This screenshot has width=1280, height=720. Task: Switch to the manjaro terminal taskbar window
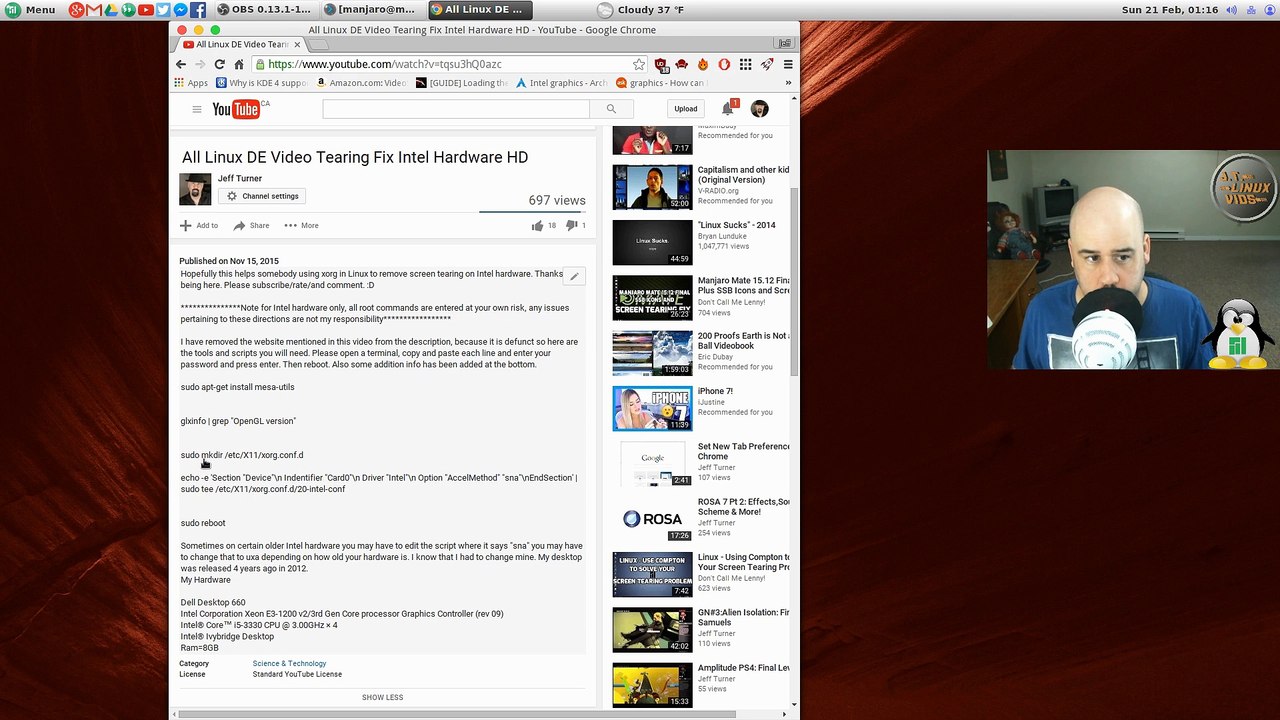(371, 10)
